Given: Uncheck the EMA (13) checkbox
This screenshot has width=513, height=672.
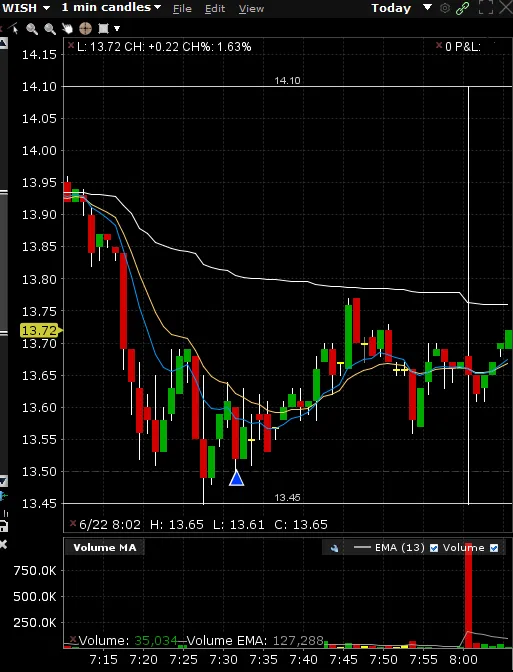Looking at the screenshot, I should (434, 548).
